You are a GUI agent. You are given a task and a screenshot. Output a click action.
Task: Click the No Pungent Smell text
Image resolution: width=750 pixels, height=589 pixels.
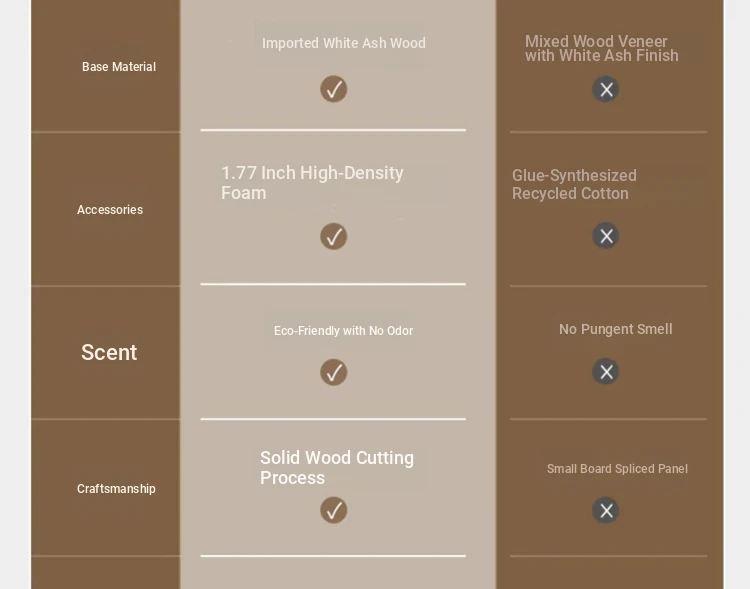click(616, 329)
